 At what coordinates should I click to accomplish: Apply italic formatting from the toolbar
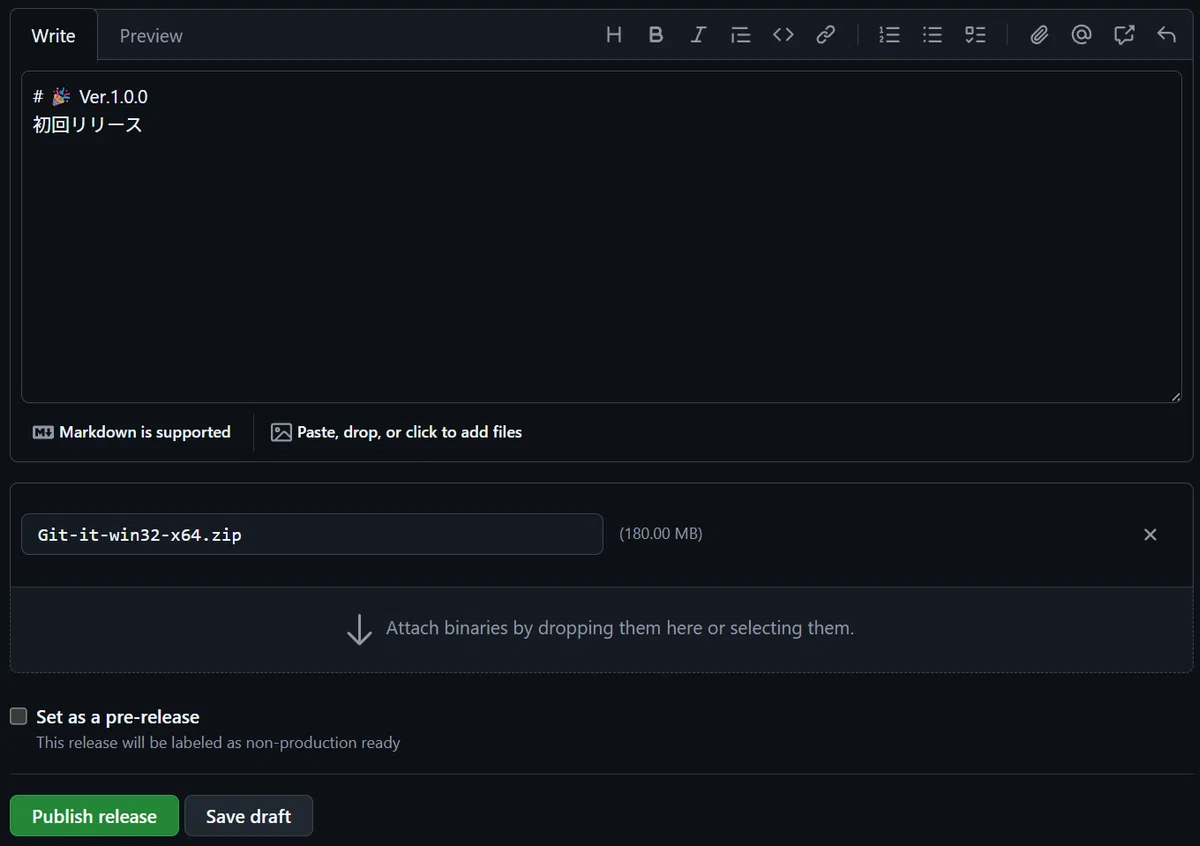coord(698,35)
